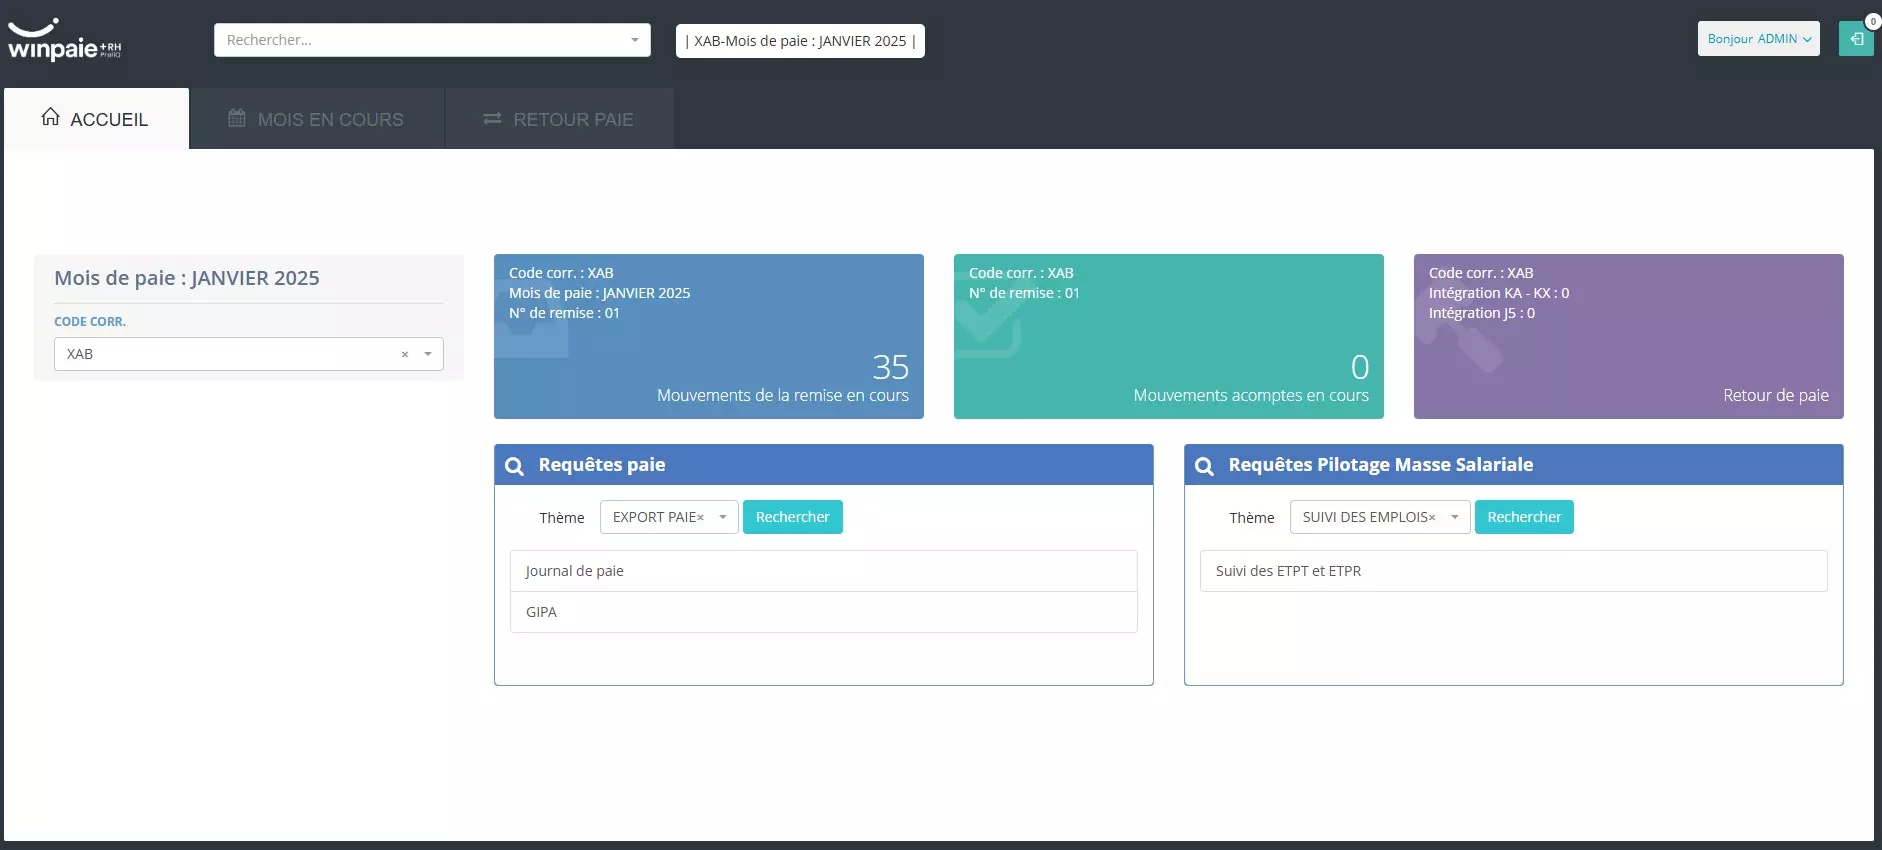Click the magnifier icon in Requêtes Pilotage Masse Salariale
The height and width of the screenshot is (850, 1882).
1204,466
